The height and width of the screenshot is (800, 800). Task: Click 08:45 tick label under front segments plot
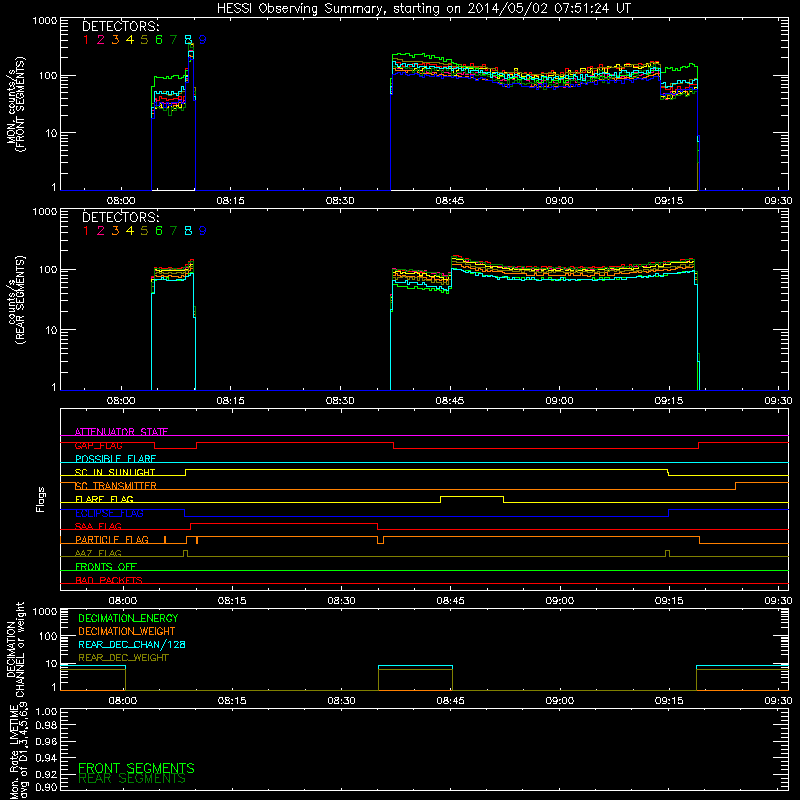pos(449,201)
